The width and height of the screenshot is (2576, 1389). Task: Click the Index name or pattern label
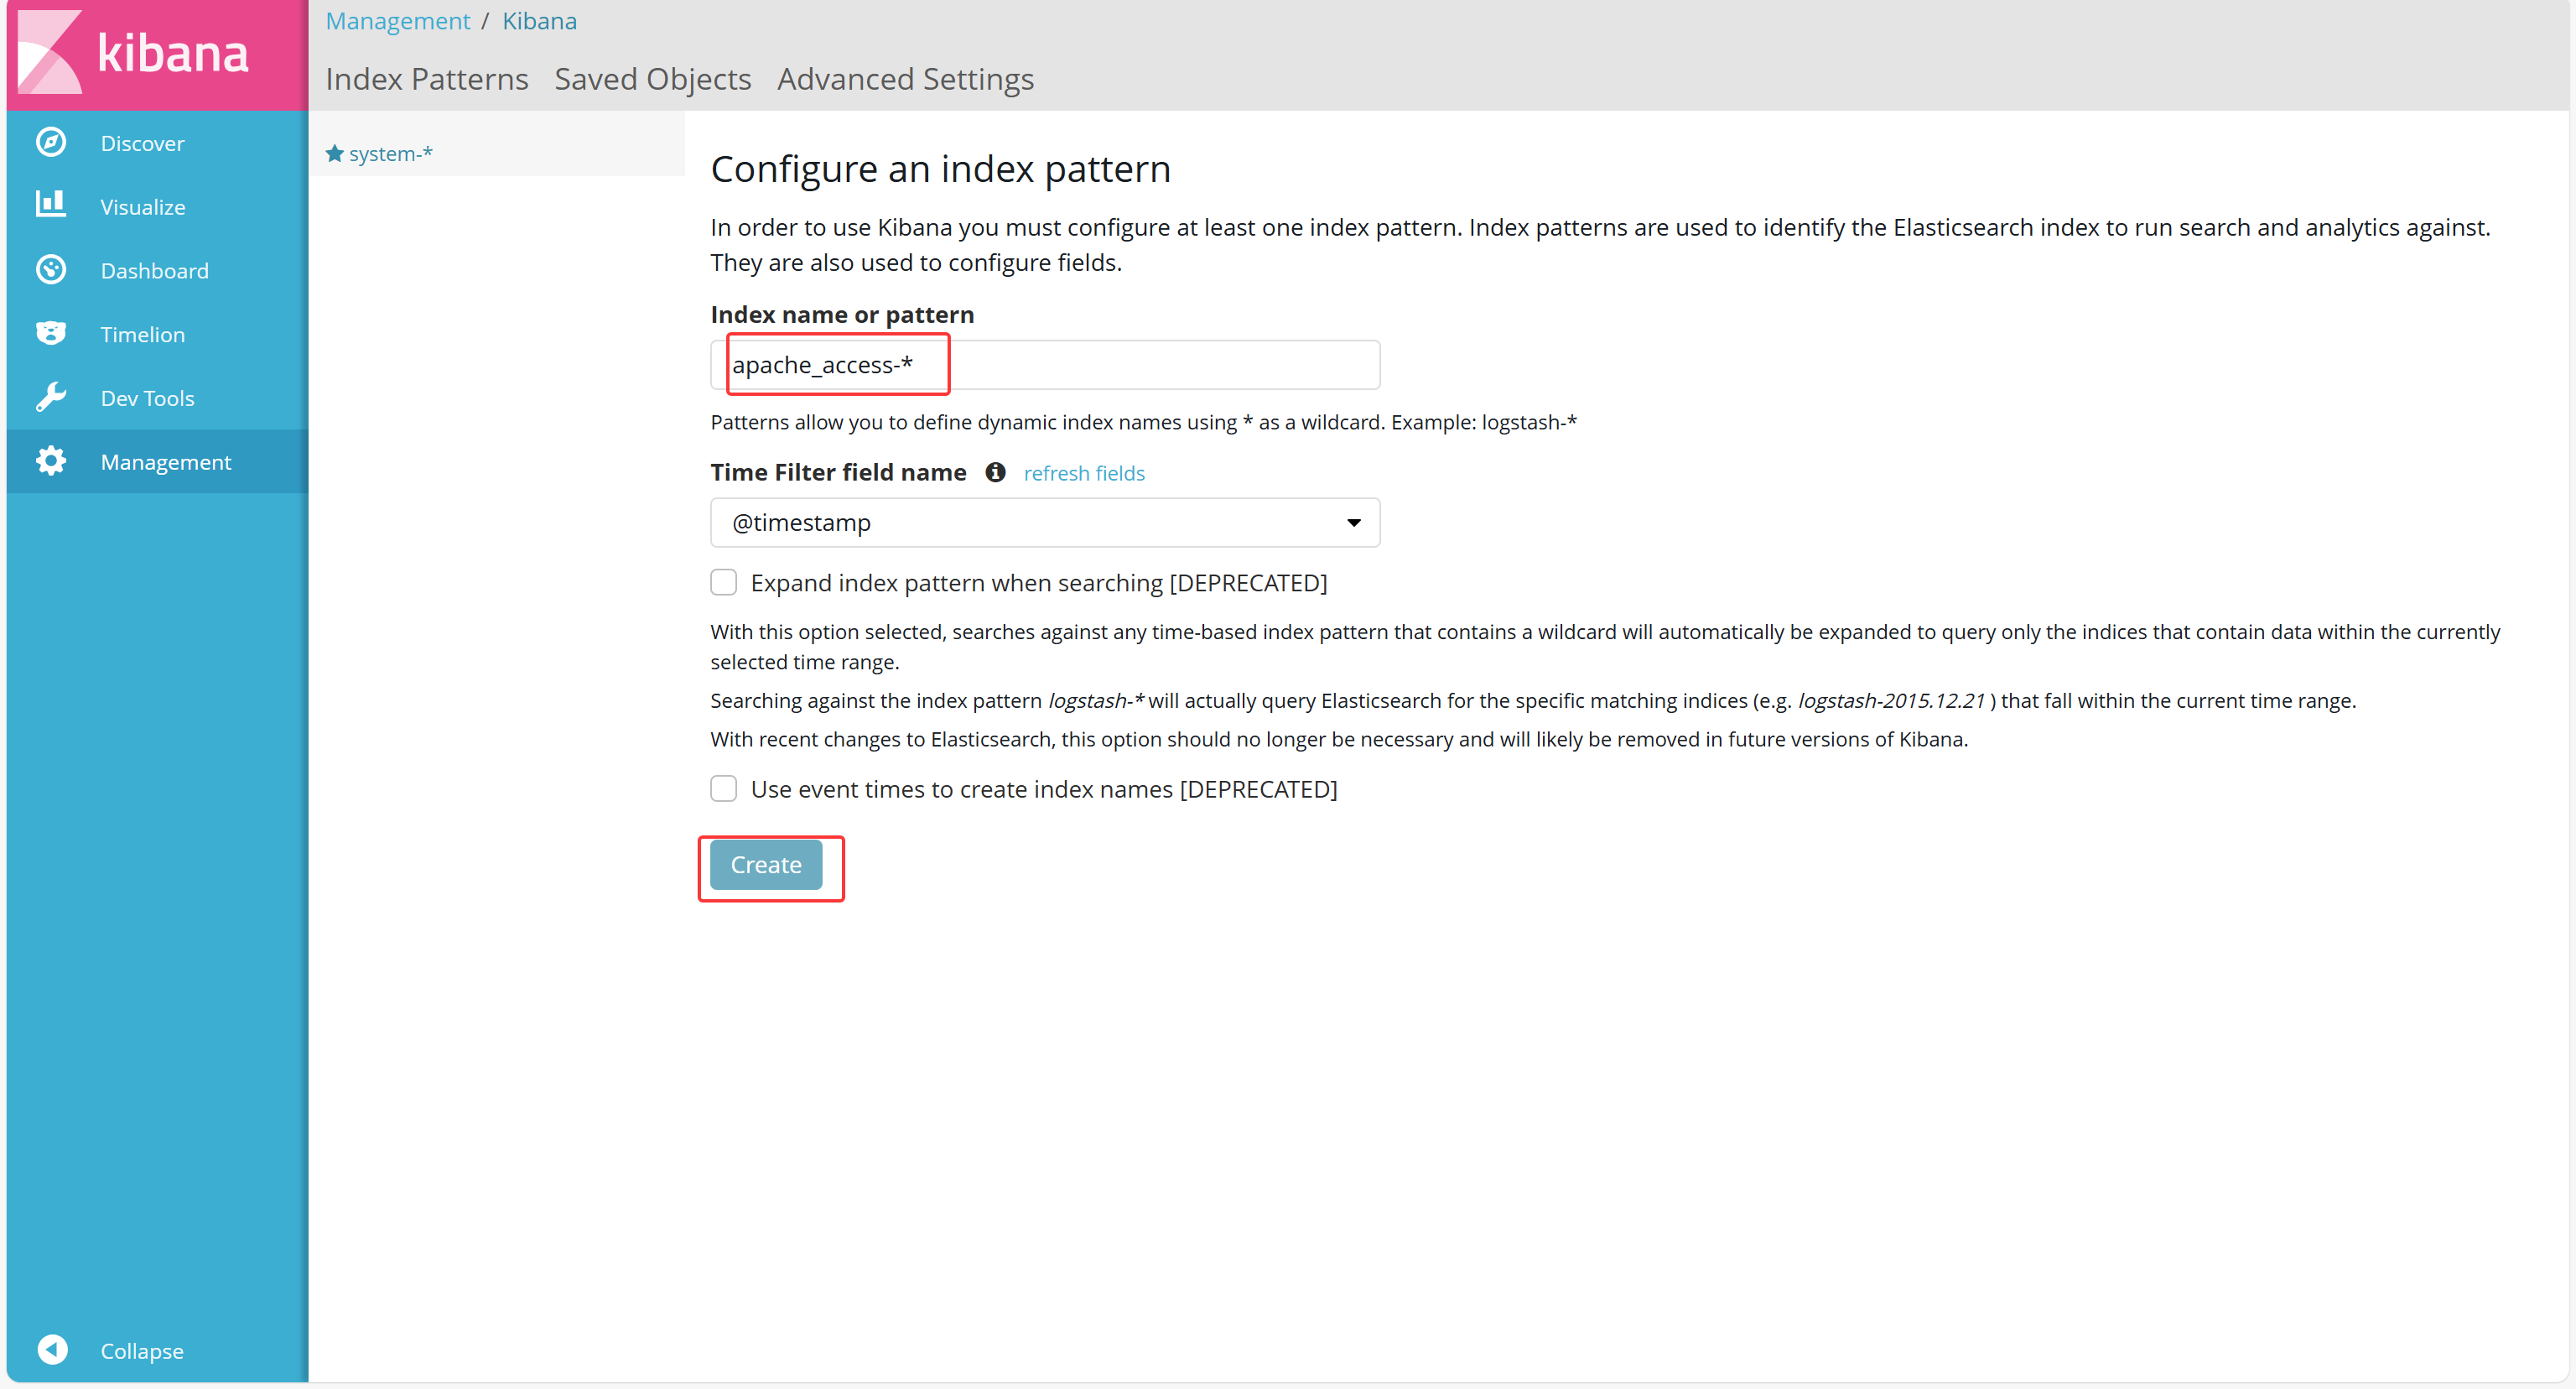coord(842,314)
